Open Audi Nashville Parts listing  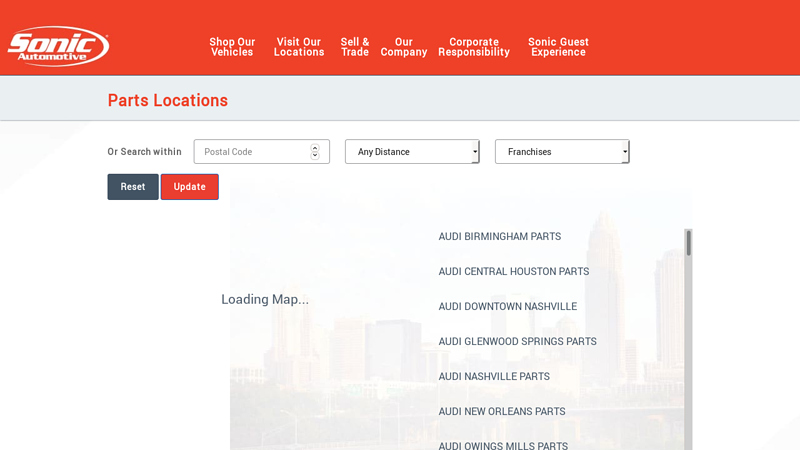(494, 377)
